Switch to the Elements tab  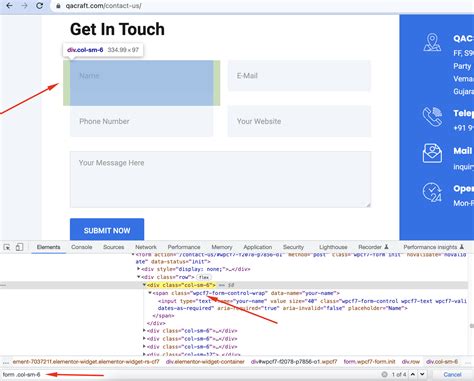[x=49, y=247]
